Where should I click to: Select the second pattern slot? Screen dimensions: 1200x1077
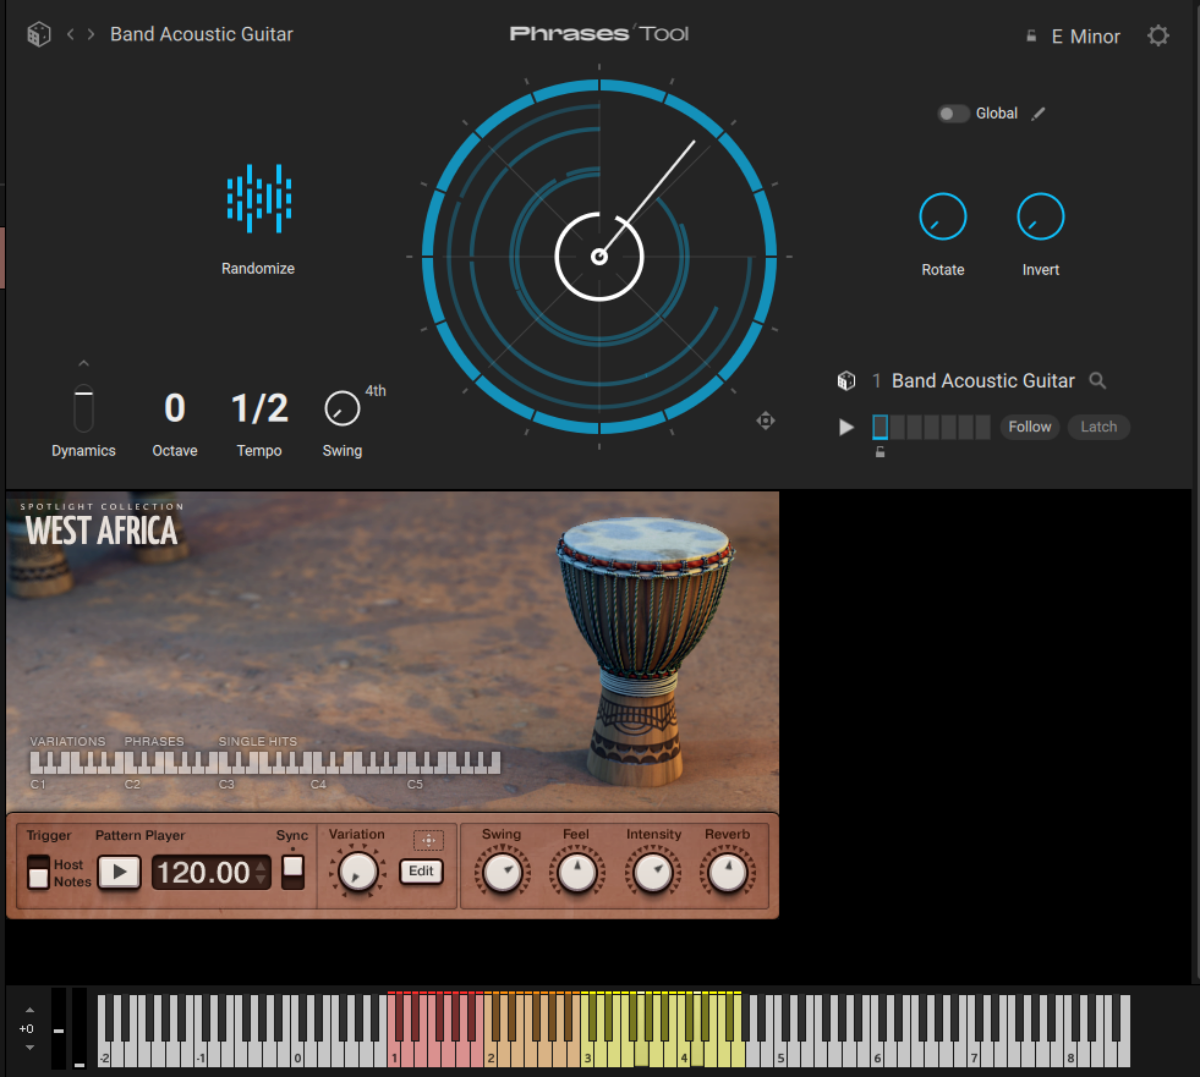(x=897, y=427)
